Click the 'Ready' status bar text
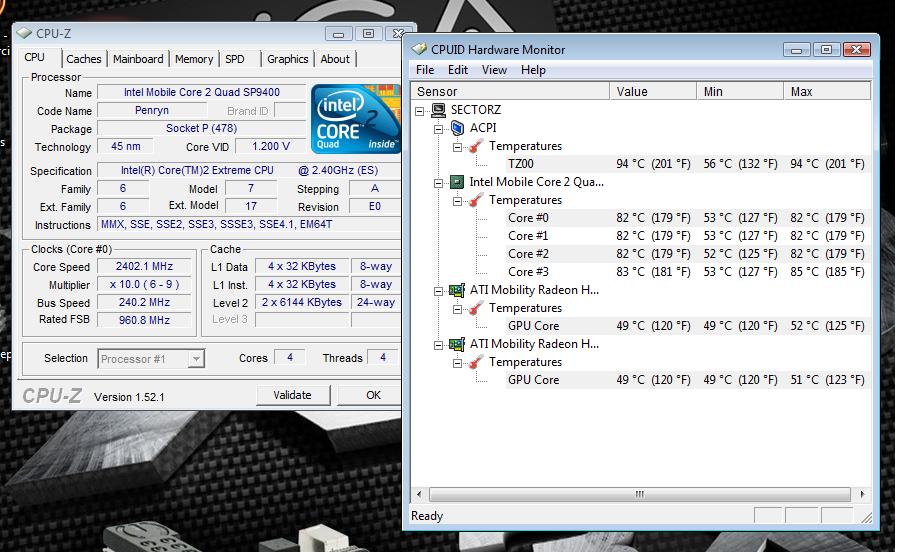This screenshot has width=905, height=552. pos(427,516)
